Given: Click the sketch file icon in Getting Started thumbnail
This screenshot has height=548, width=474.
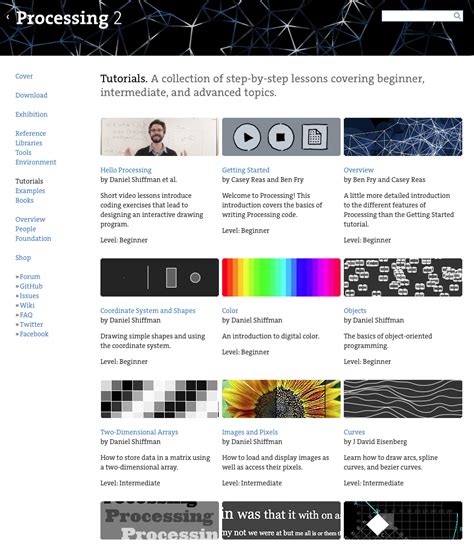Looking at the screenshot, I should click(314, 137).
